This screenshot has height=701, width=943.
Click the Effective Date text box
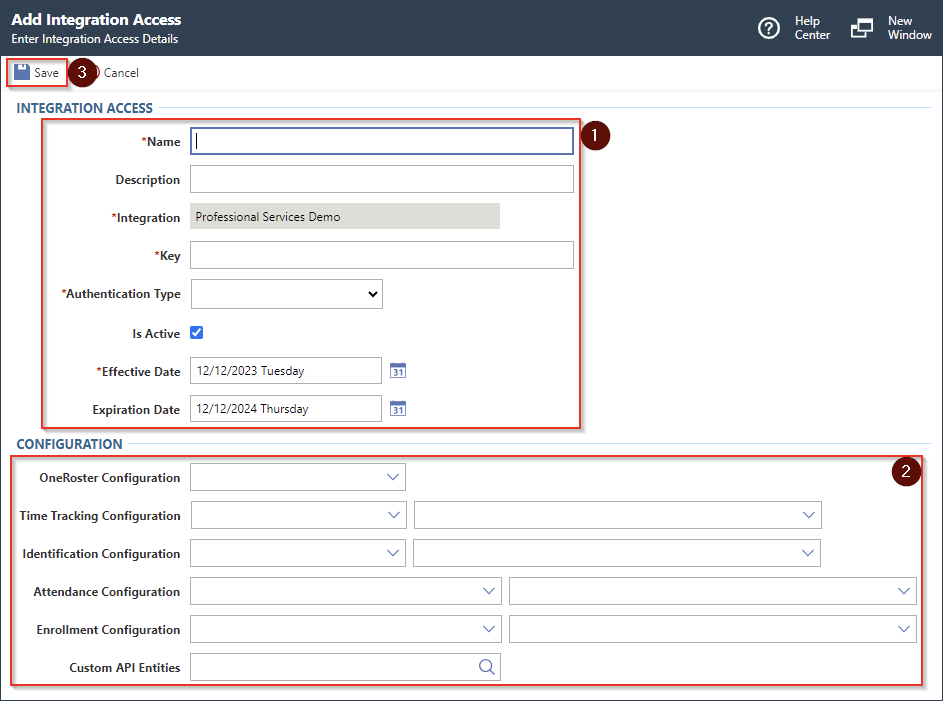[x=286, y=370]
